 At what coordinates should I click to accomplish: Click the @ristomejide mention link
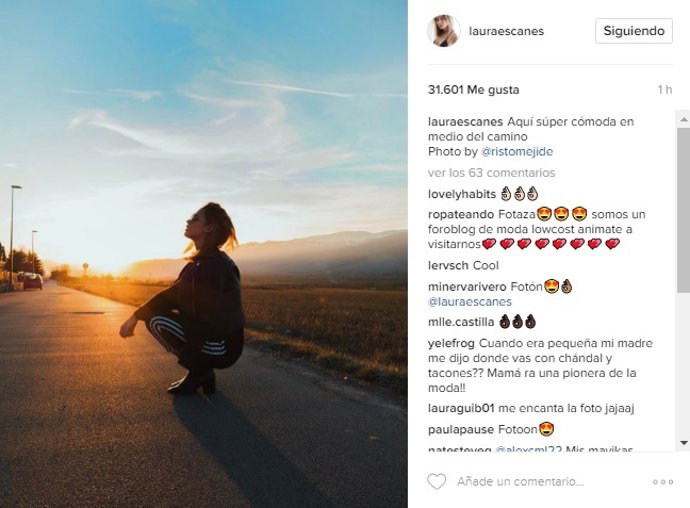(516, 152)
